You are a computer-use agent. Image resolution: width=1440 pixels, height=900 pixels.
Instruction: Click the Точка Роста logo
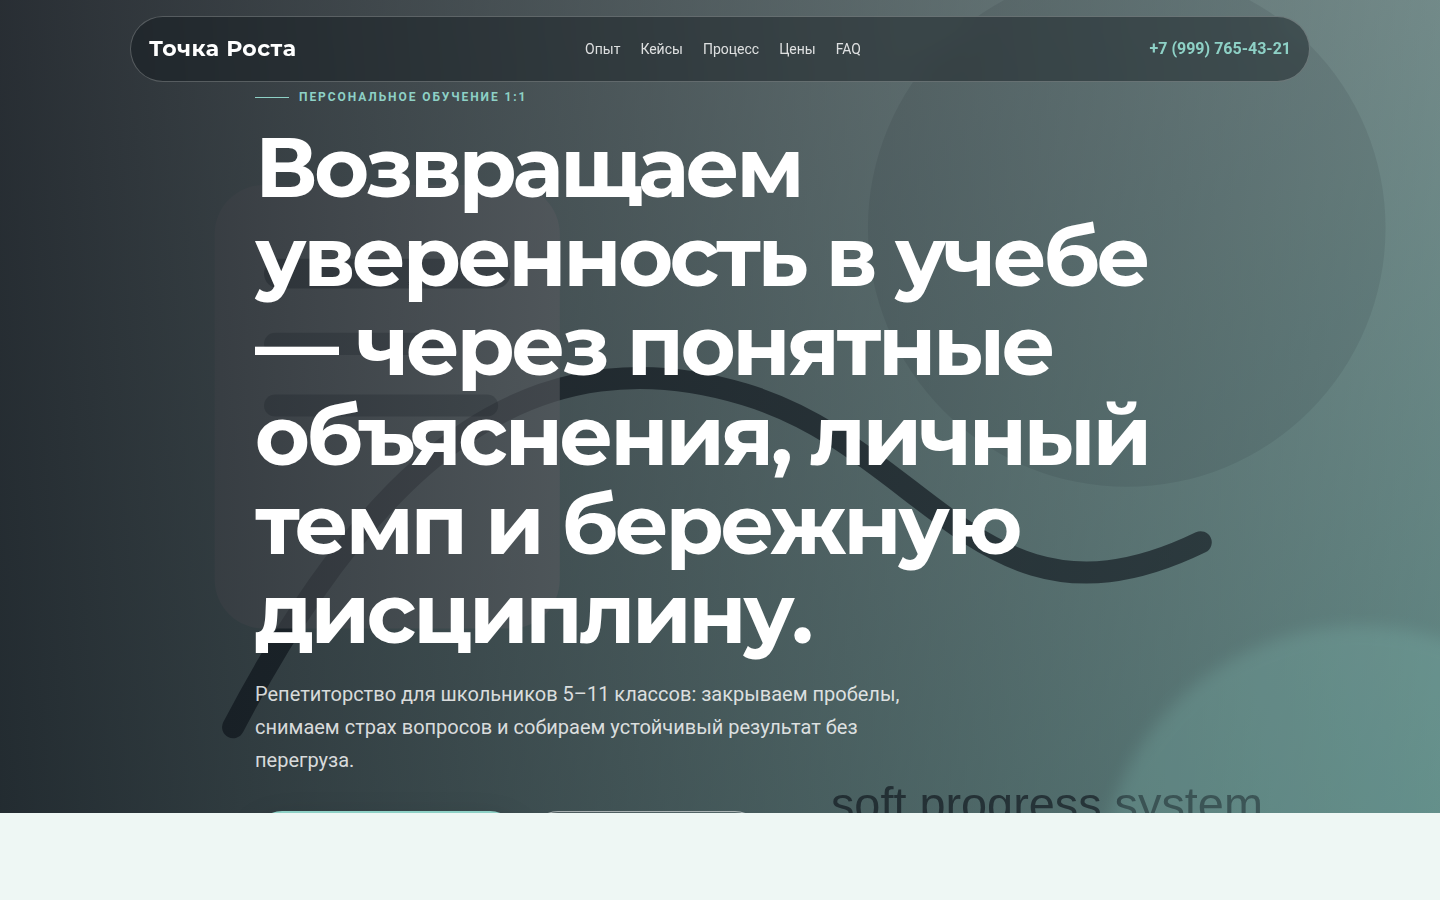[222, 48]
